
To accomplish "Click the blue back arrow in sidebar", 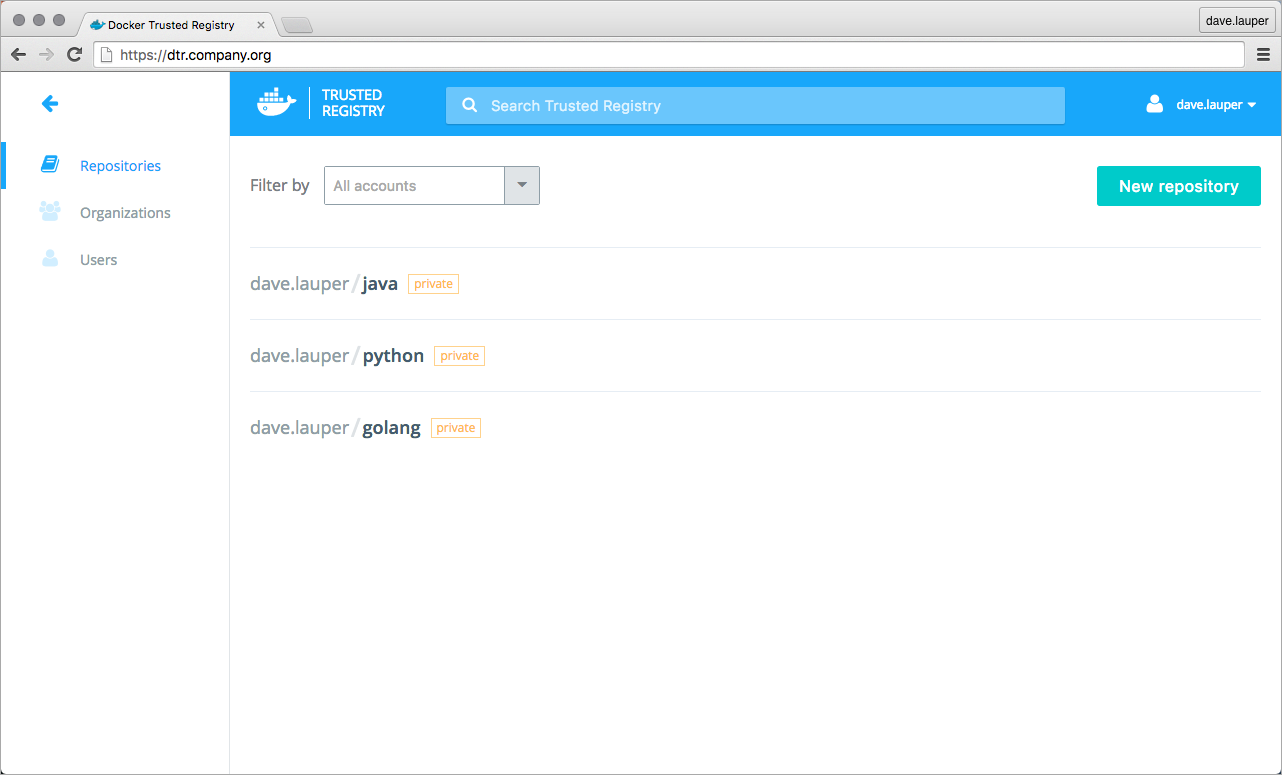I will (50, 103).
